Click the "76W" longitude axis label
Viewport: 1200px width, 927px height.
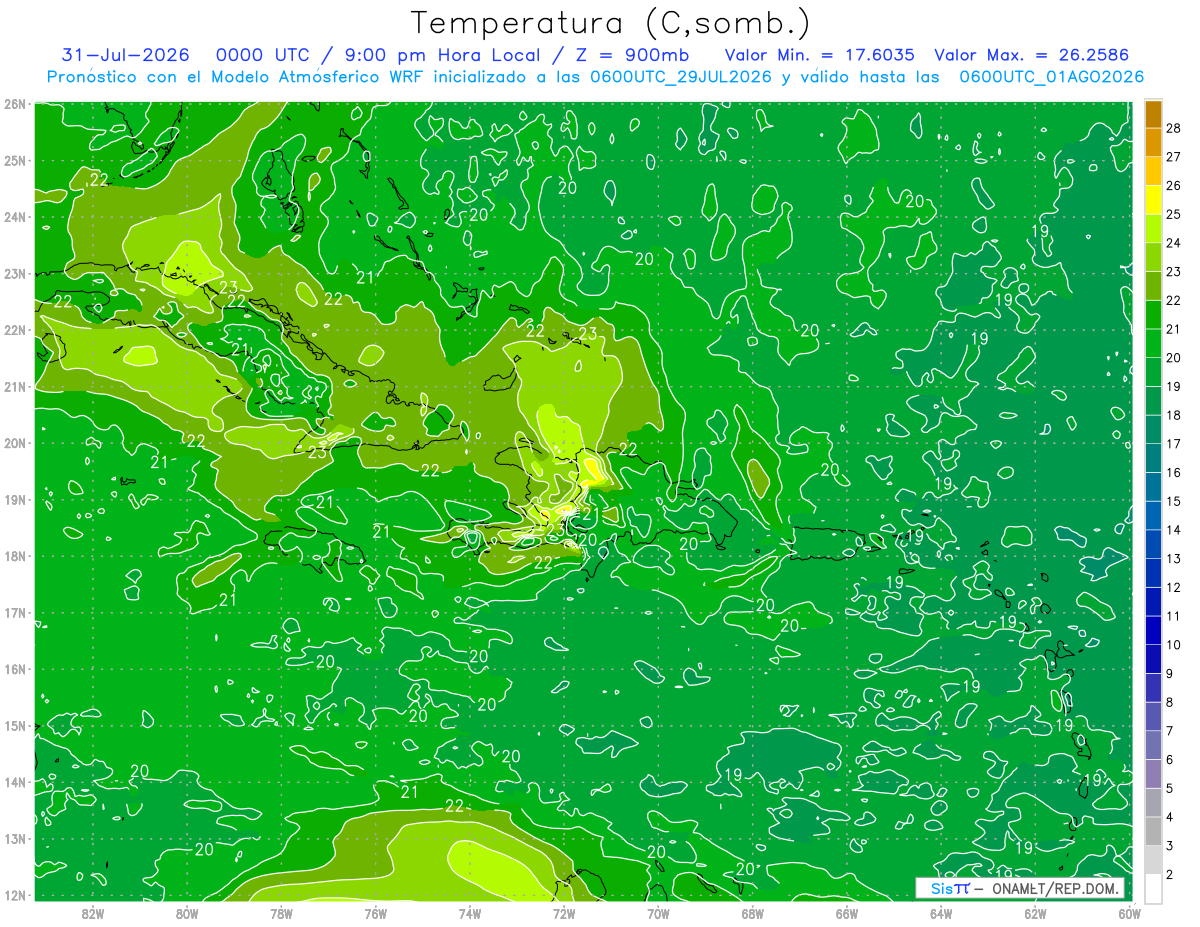(x=376, y=912)
